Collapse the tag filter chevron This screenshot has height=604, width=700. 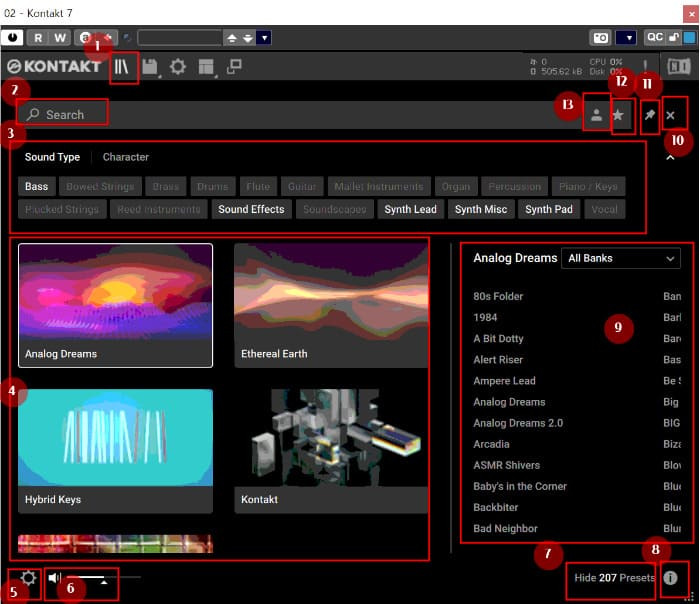click(x=670, y=157)
